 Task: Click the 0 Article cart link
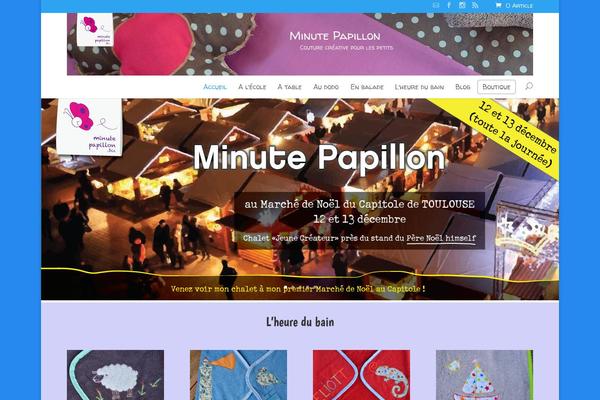click(519, 5)
